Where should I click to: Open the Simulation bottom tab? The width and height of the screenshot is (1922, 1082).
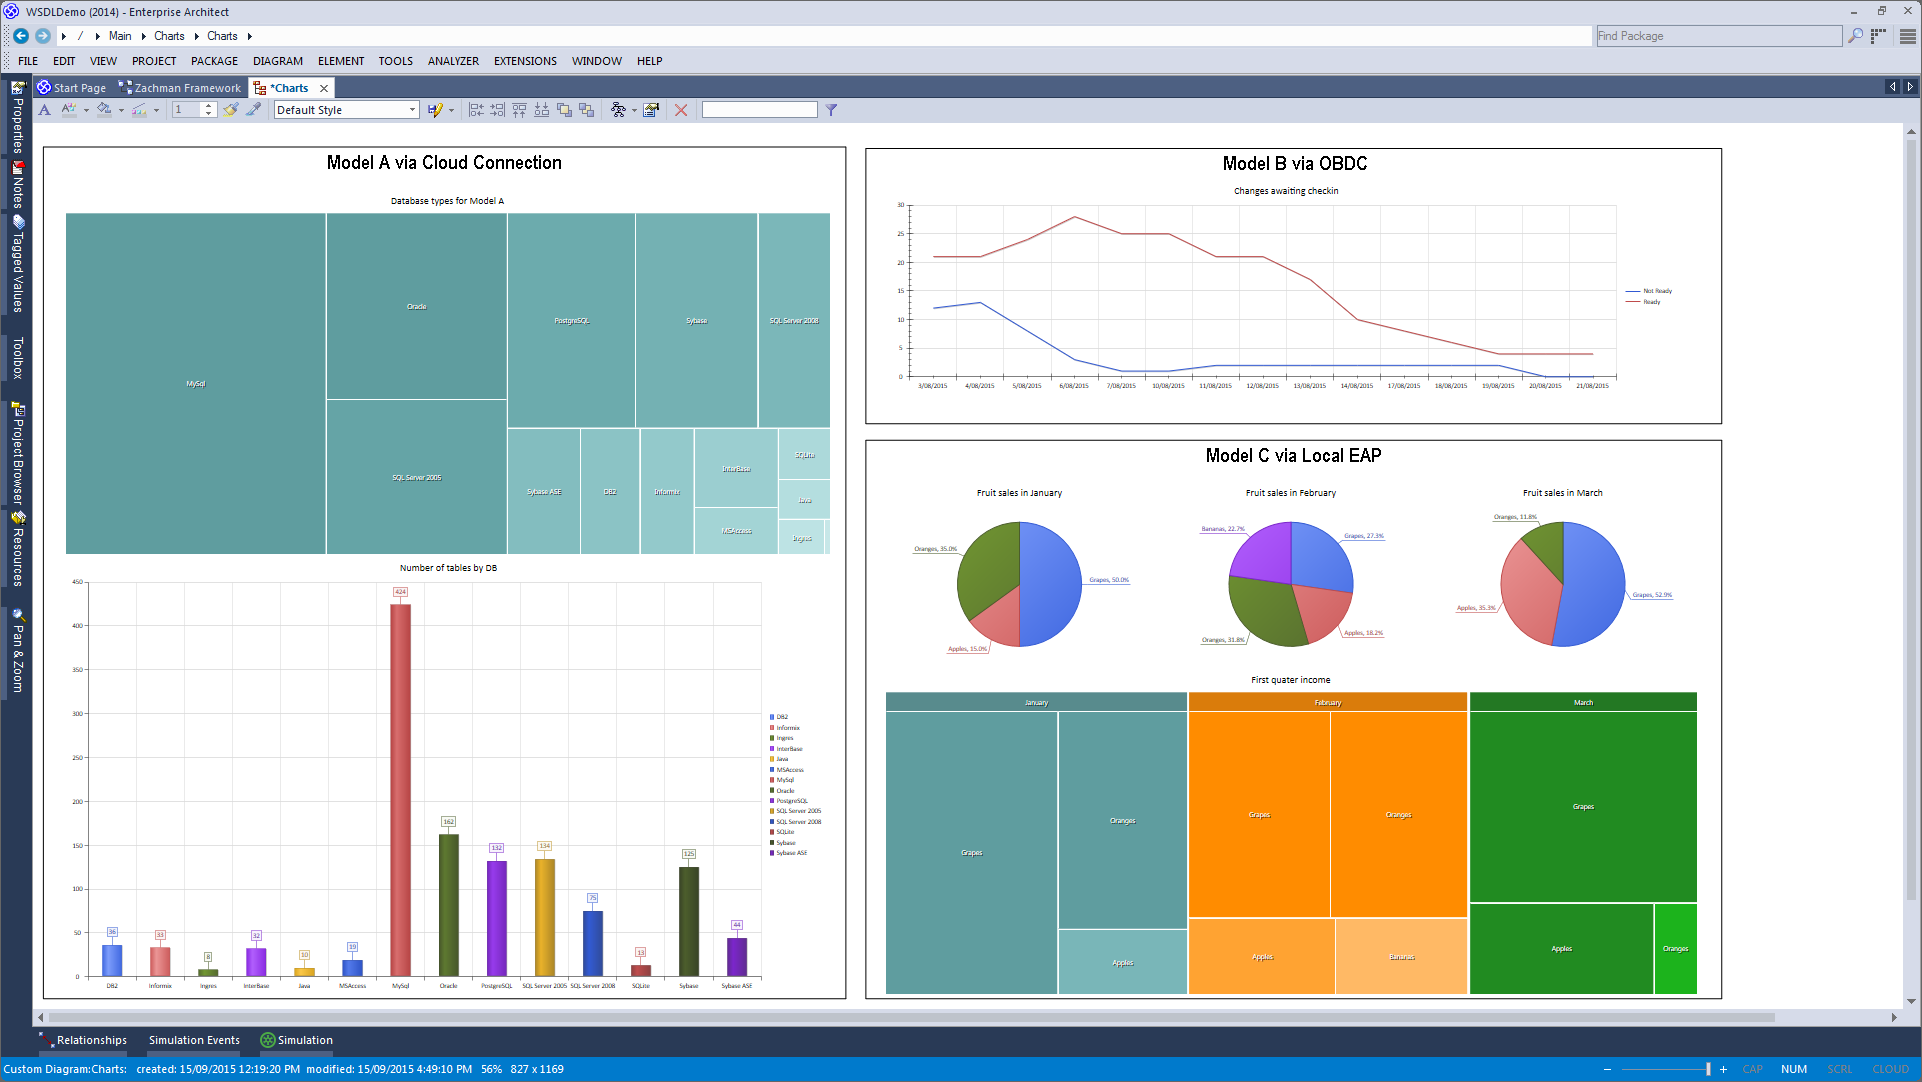297,1040
